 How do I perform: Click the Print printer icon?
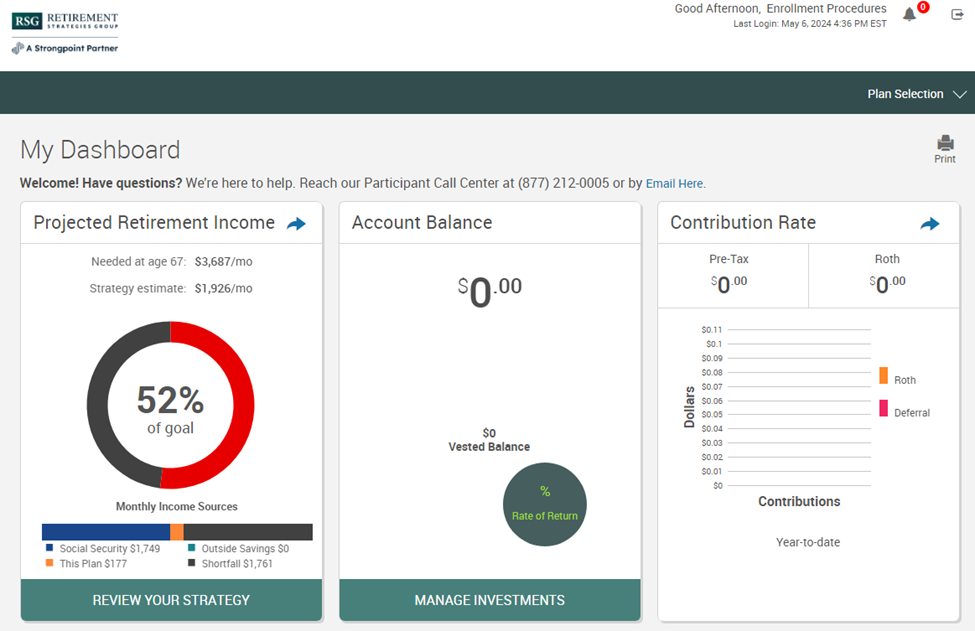945,143
